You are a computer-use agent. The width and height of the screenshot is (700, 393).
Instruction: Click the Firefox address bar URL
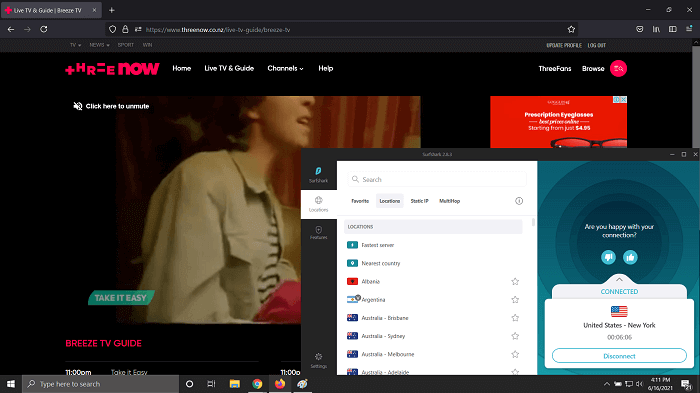click(218, 30)
